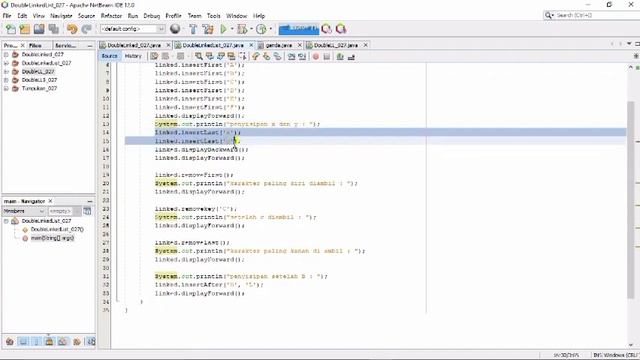Close the gande.java editor tab
This screenshot has width=640, height=360.
coord(300,45)
